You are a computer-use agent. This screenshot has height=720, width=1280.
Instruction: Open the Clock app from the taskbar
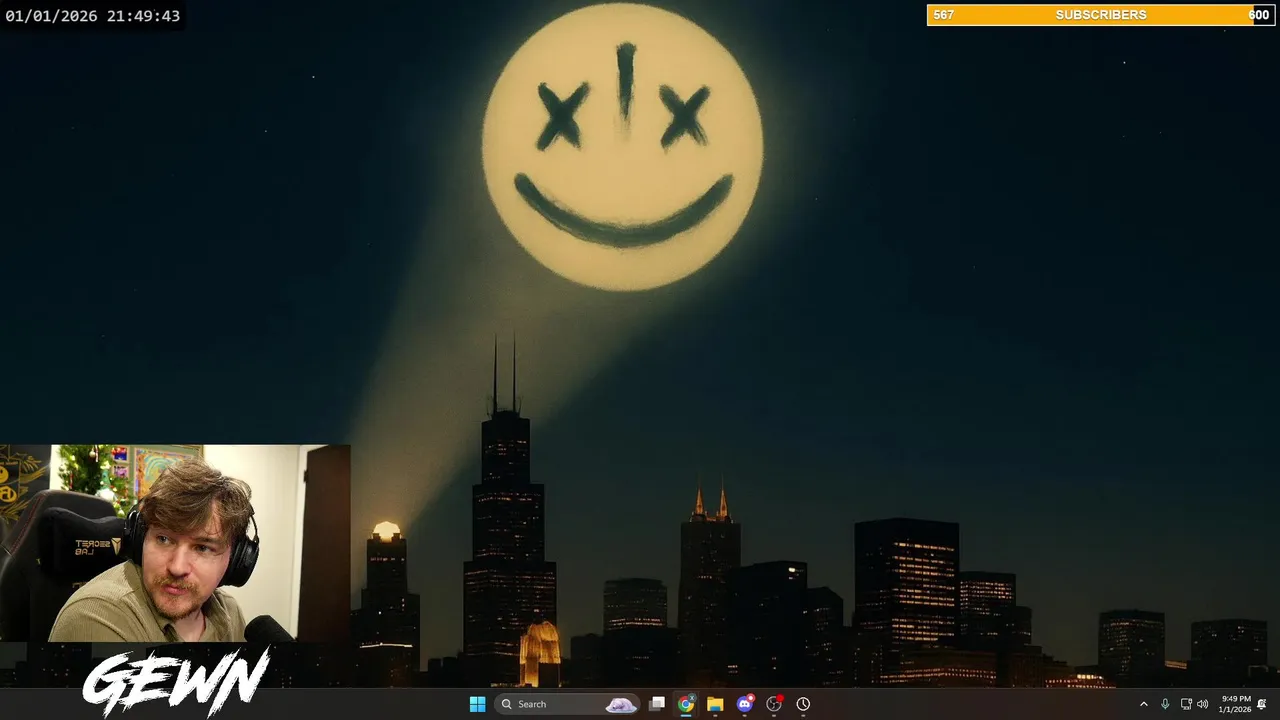click(x=803, y=704)
